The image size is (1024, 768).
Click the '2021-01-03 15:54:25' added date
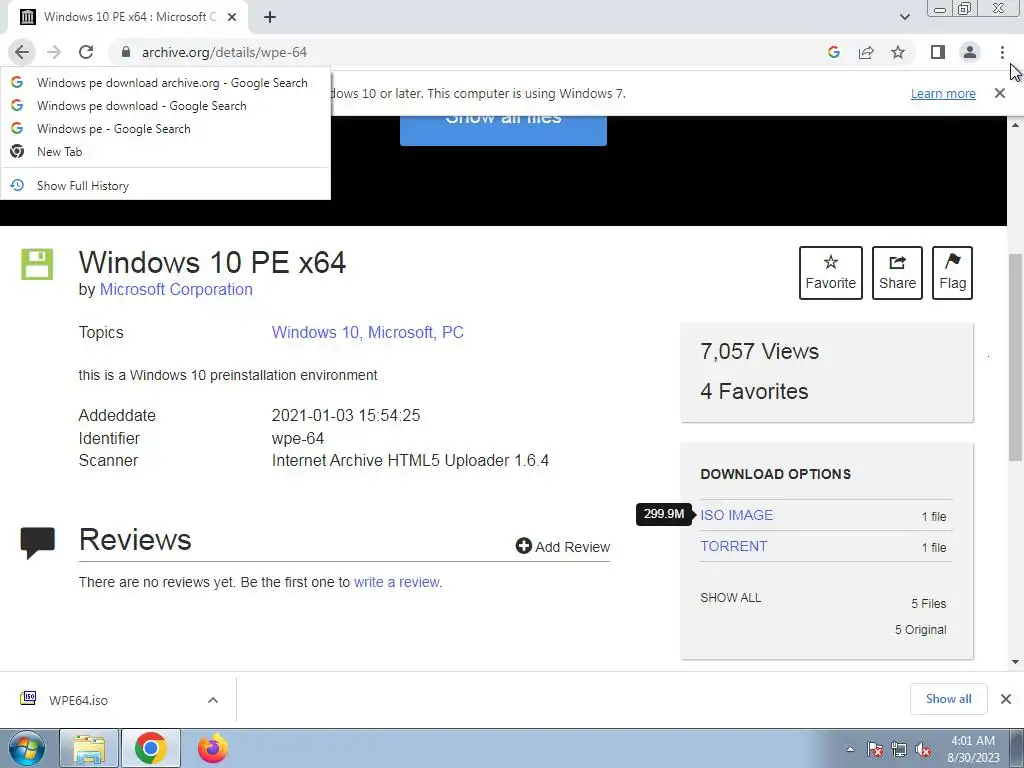[x=345, y=415]
